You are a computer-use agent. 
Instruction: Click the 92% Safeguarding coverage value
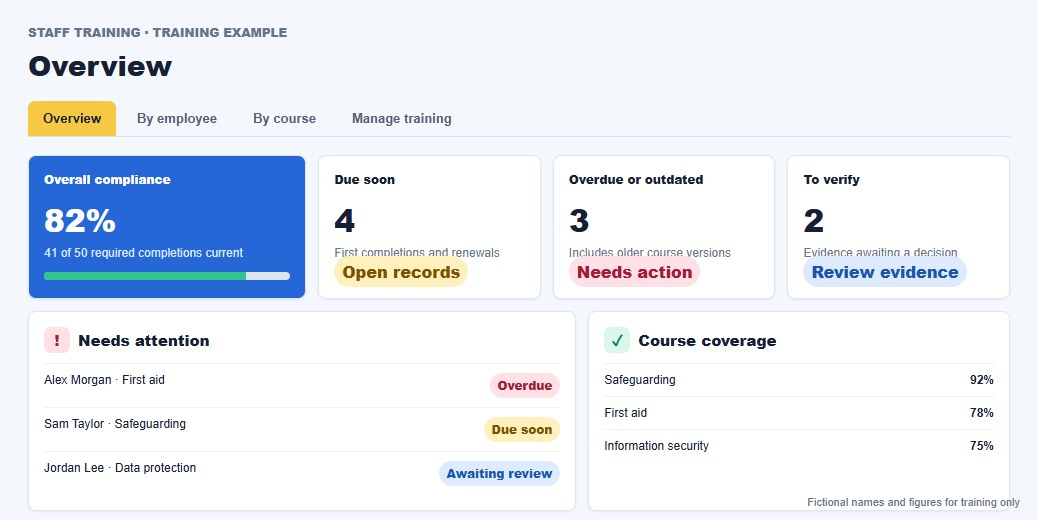click(982, 380)
